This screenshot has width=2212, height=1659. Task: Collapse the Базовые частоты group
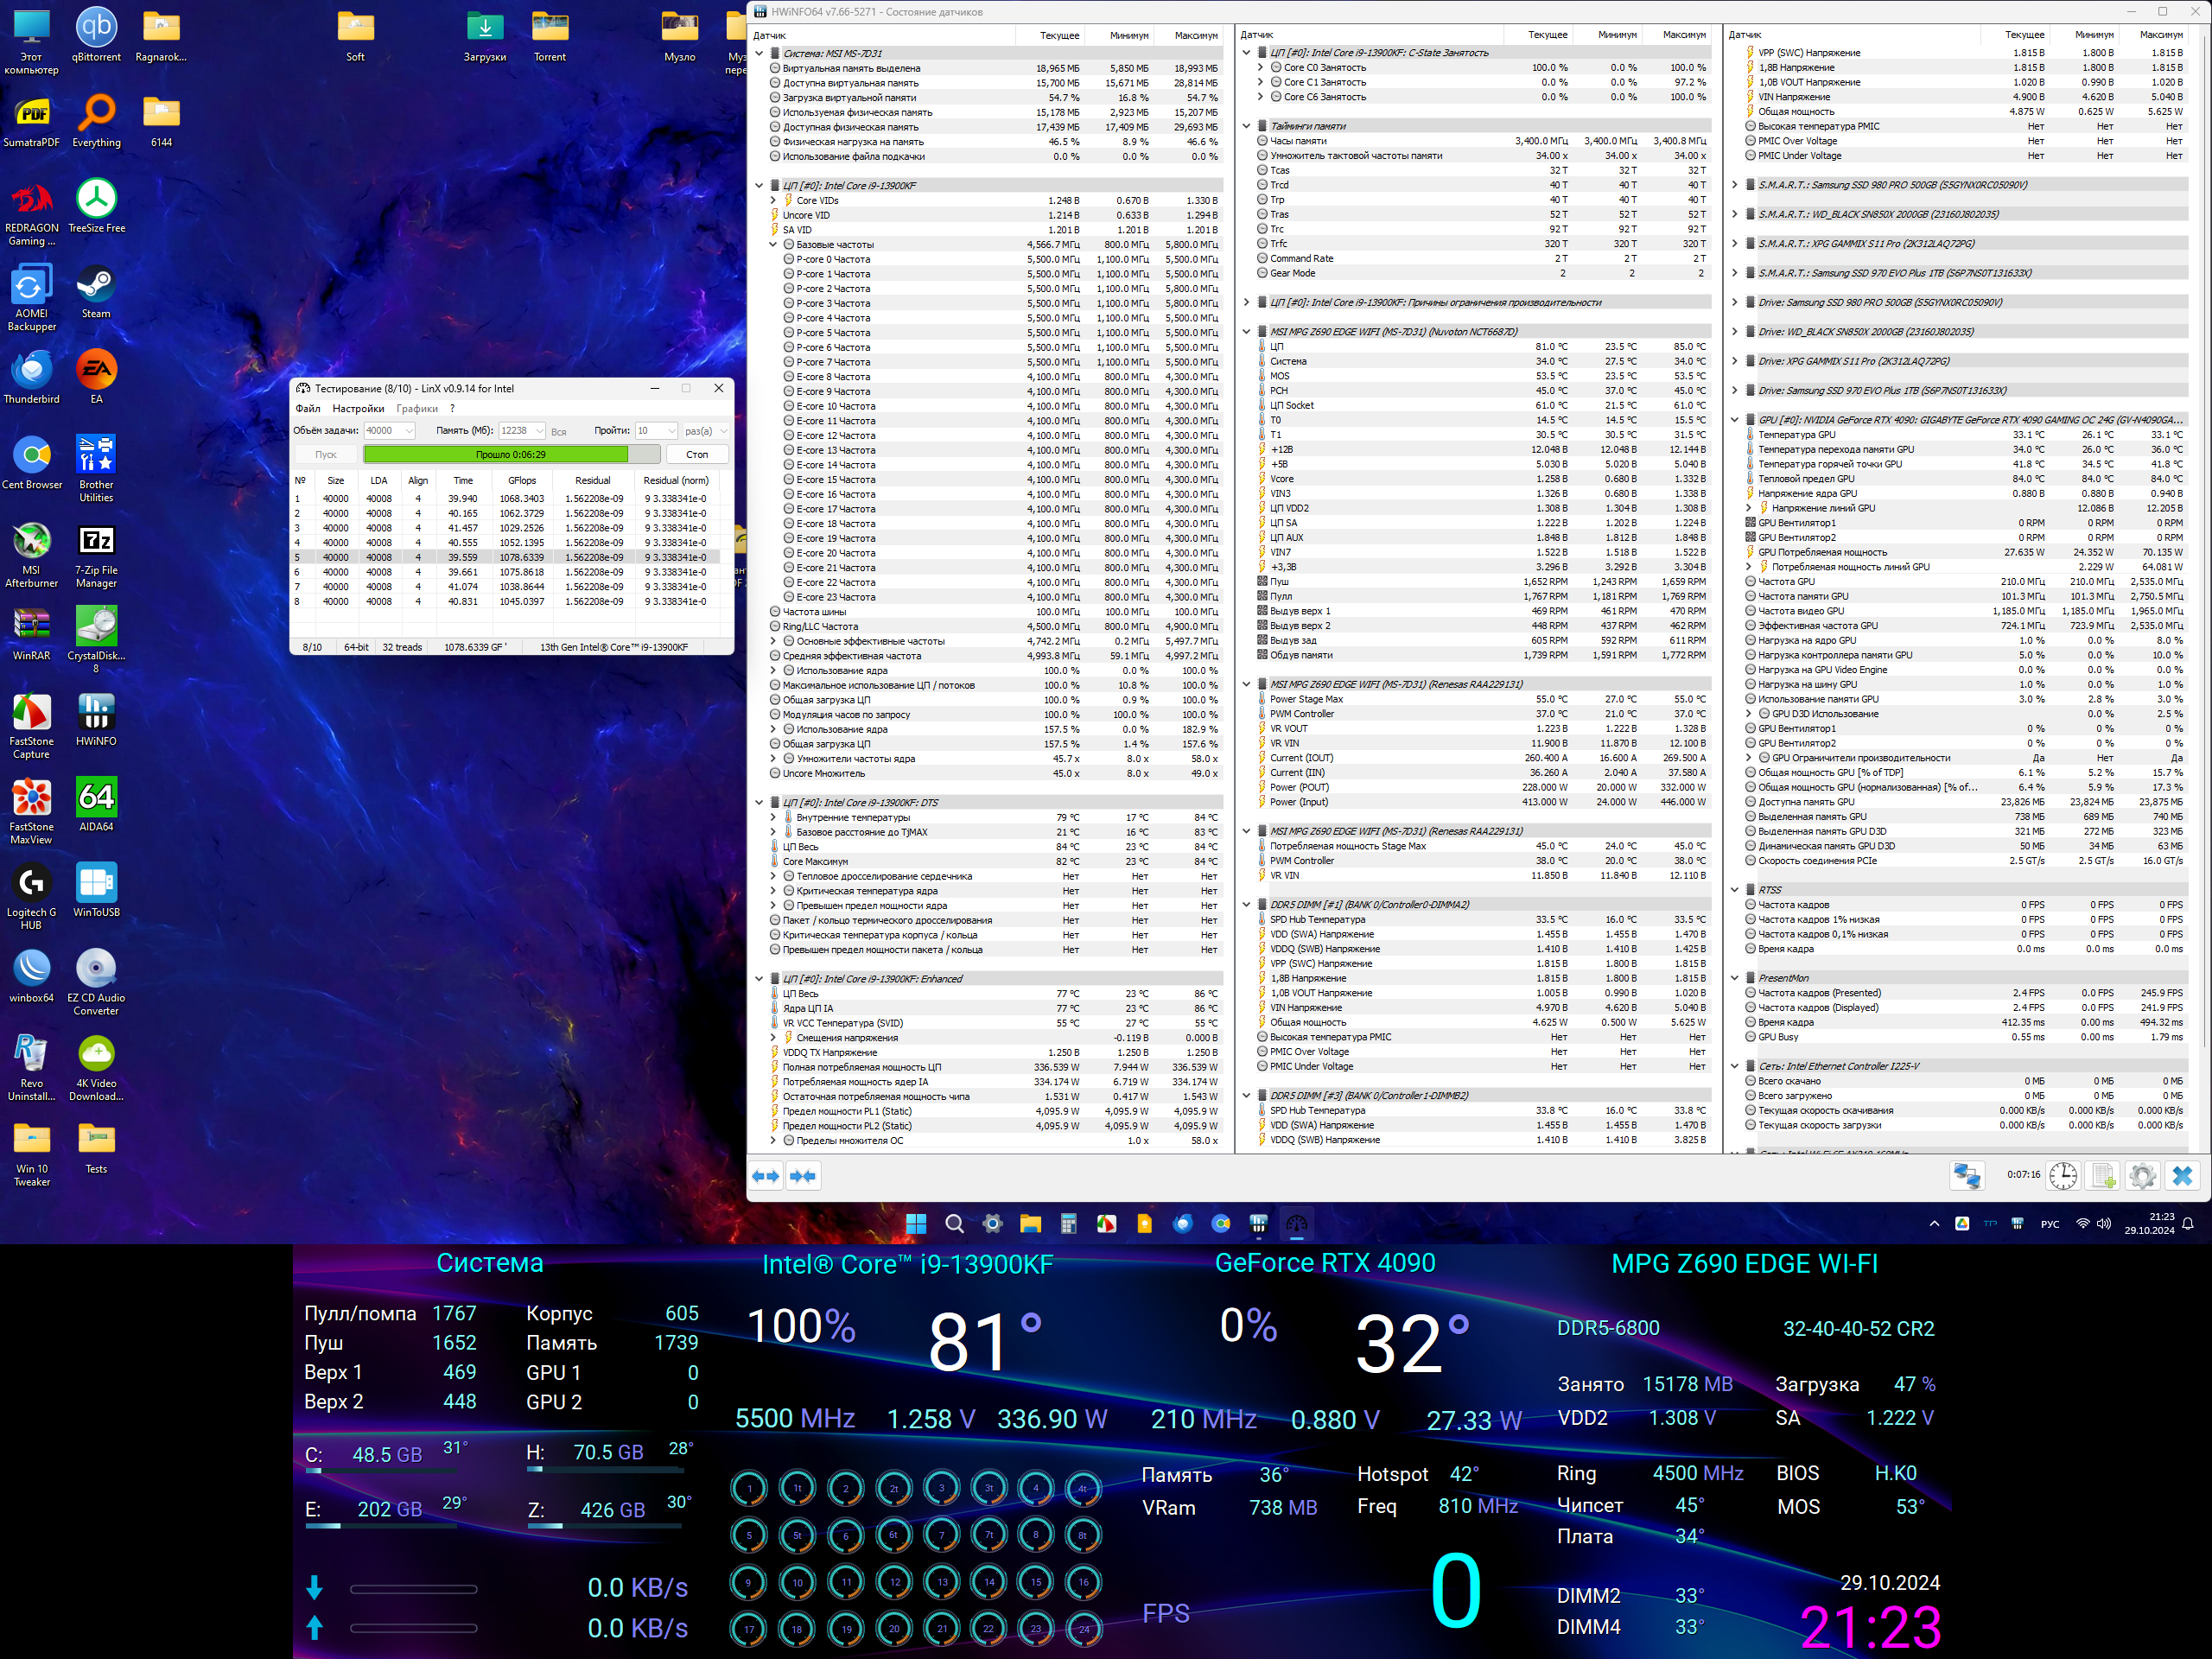tap(773, 244)
